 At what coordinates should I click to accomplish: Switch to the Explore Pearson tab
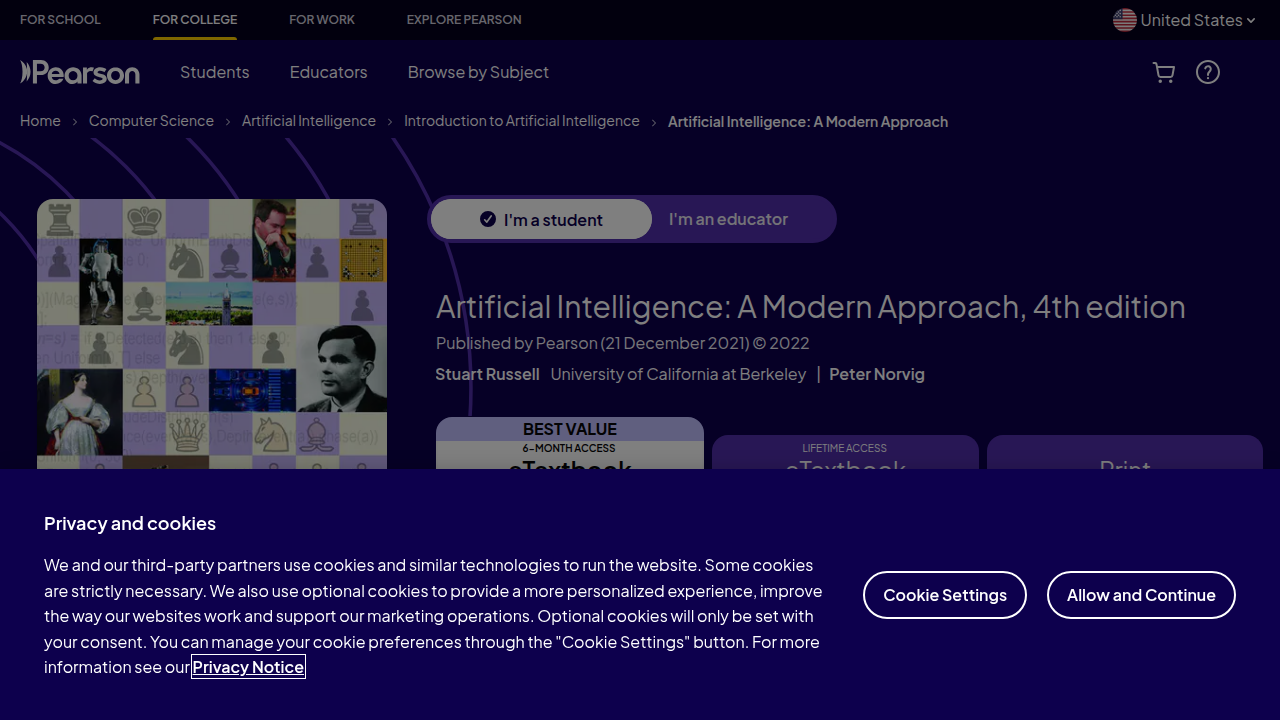click(x=464, y=20)
